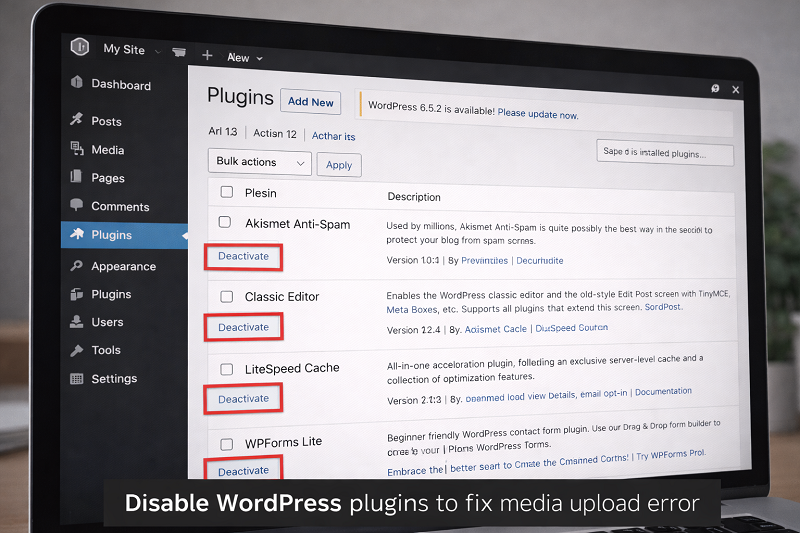The height and width of the screenshot is (533, 800).
Task: Select the 'Actian 12' filter tab
Action: pos(274,134)
